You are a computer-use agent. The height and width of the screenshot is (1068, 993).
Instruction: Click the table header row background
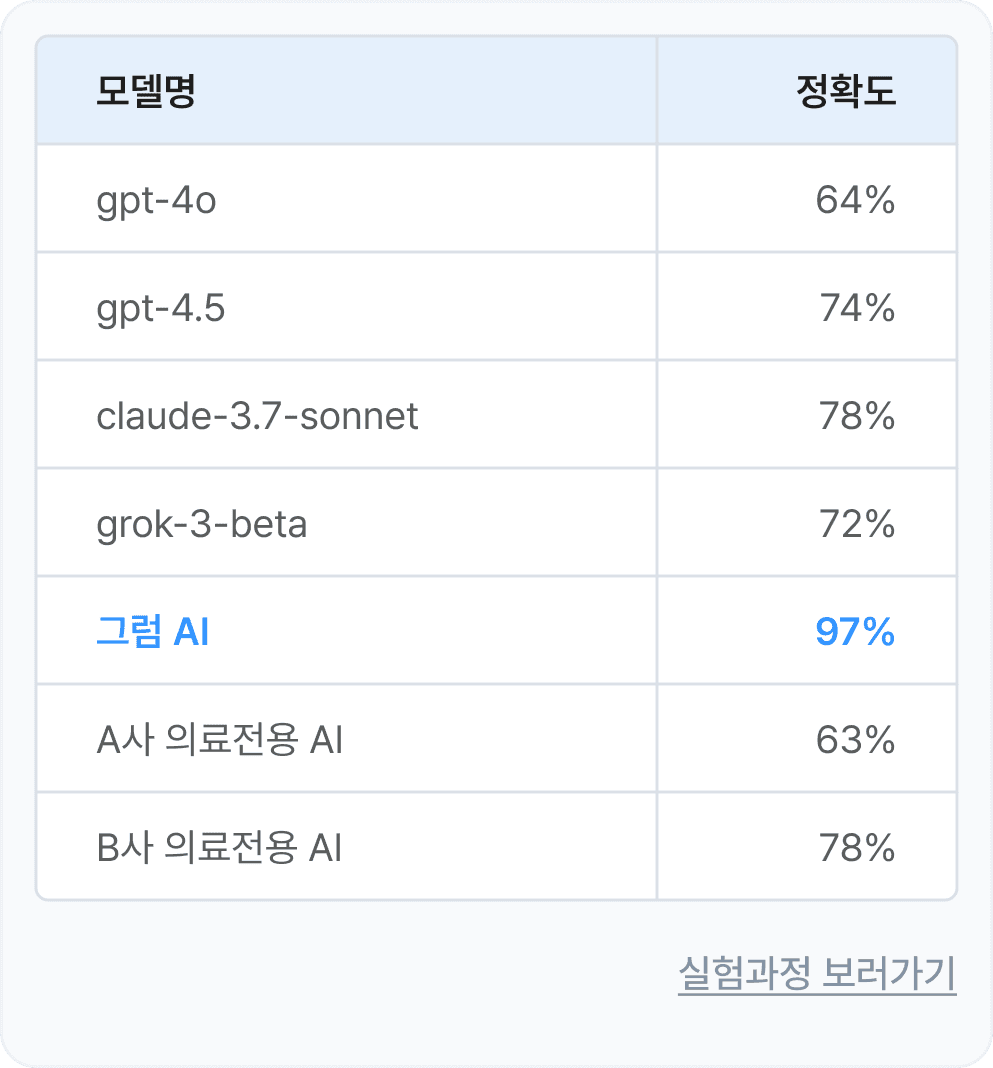tap(450, 89)
